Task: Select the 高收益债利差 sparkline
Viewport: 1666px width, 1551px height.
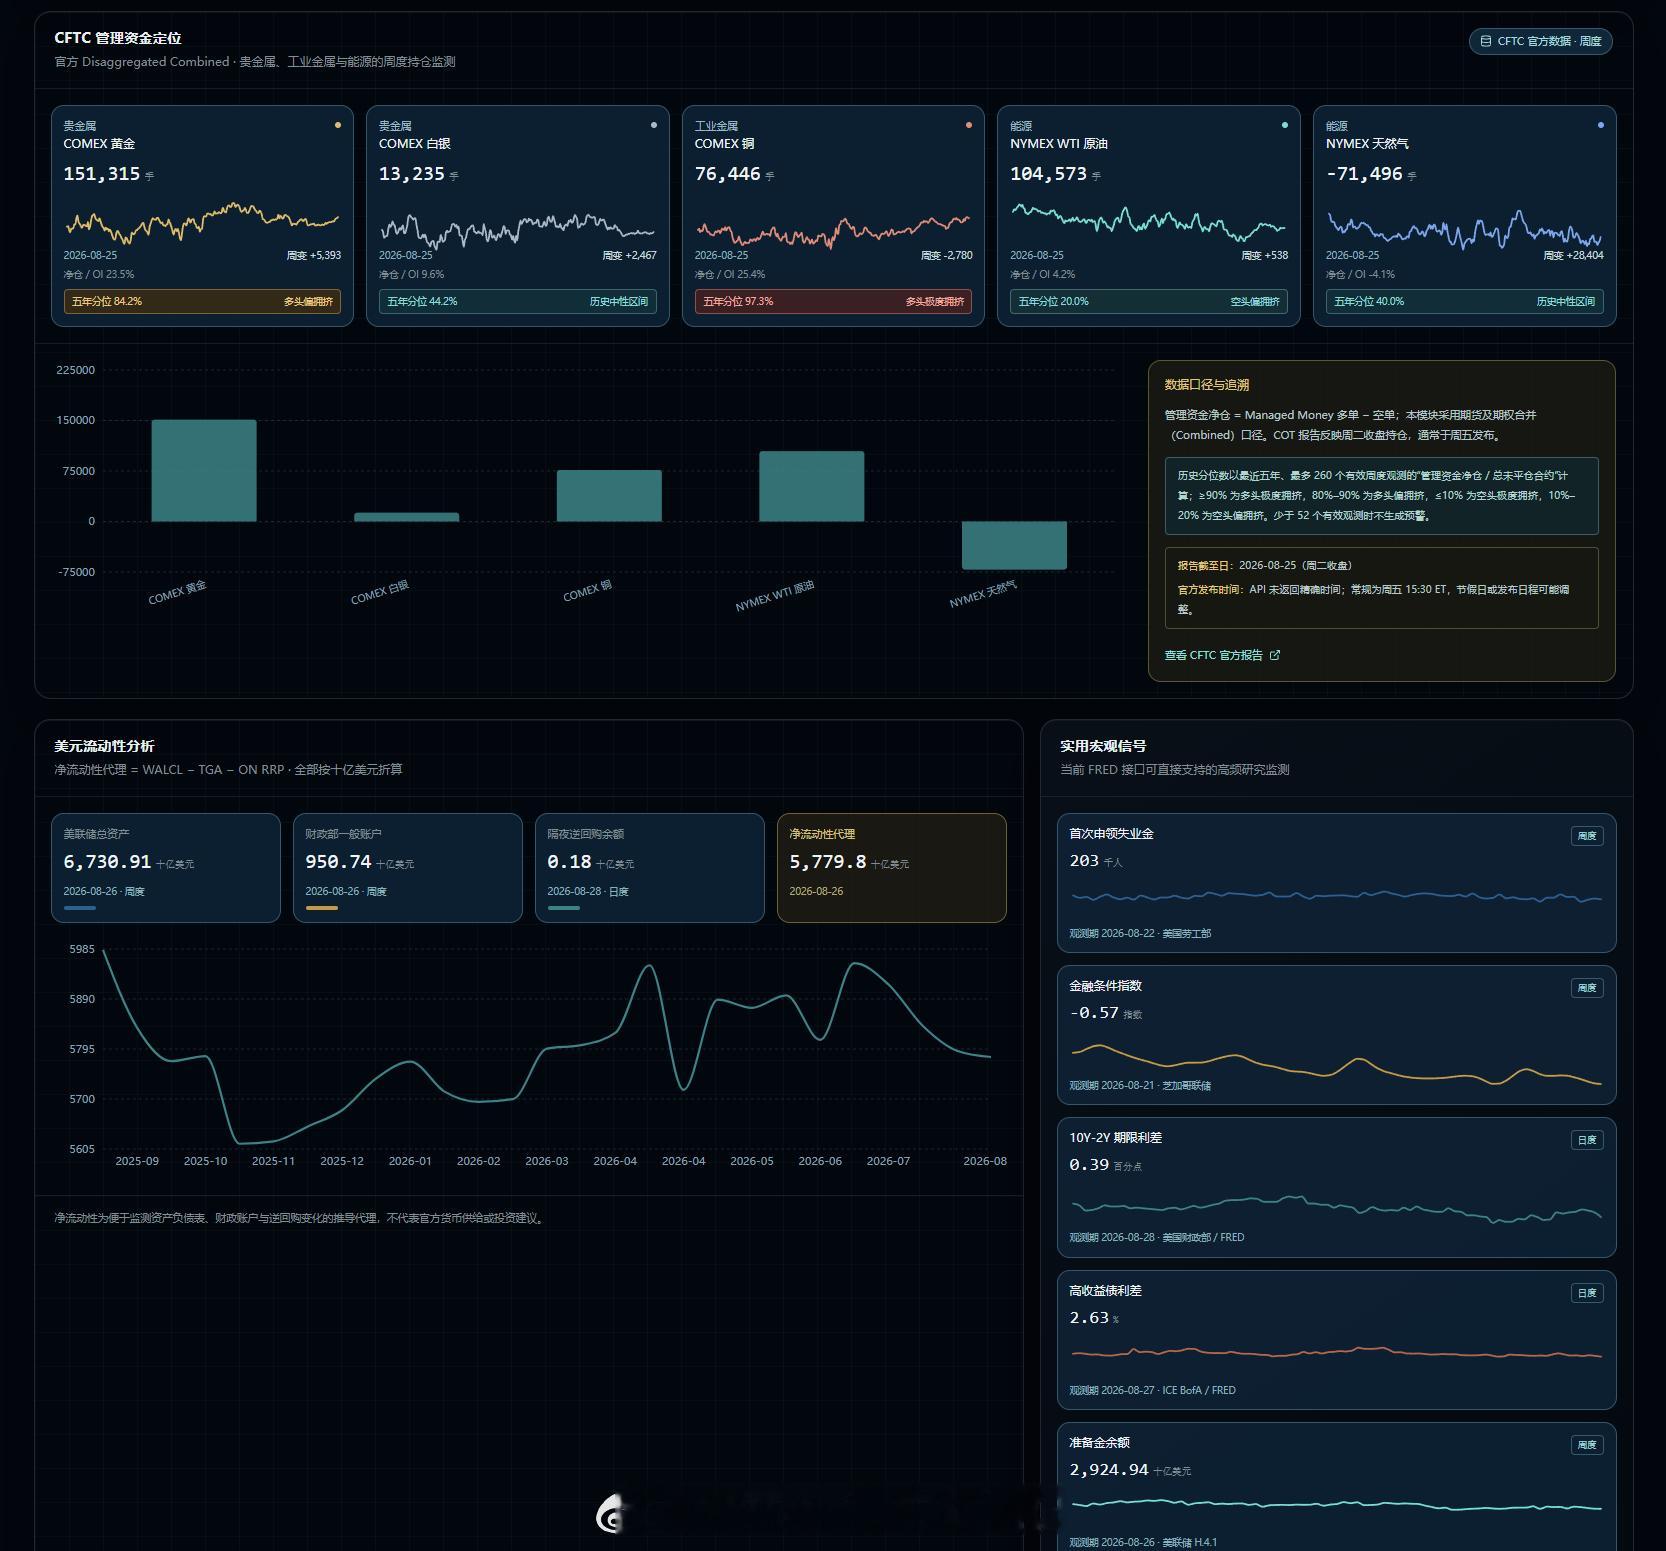Action: (1336, 1353)
